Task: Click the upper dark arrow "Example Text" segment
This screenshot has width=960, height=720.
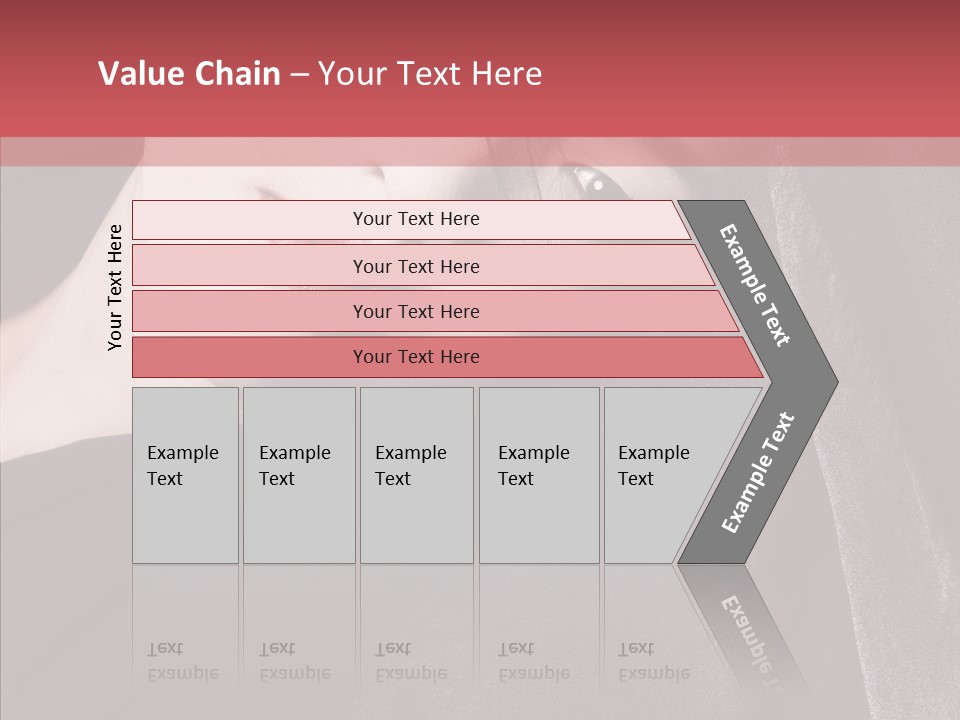Action: click(757, 285)
